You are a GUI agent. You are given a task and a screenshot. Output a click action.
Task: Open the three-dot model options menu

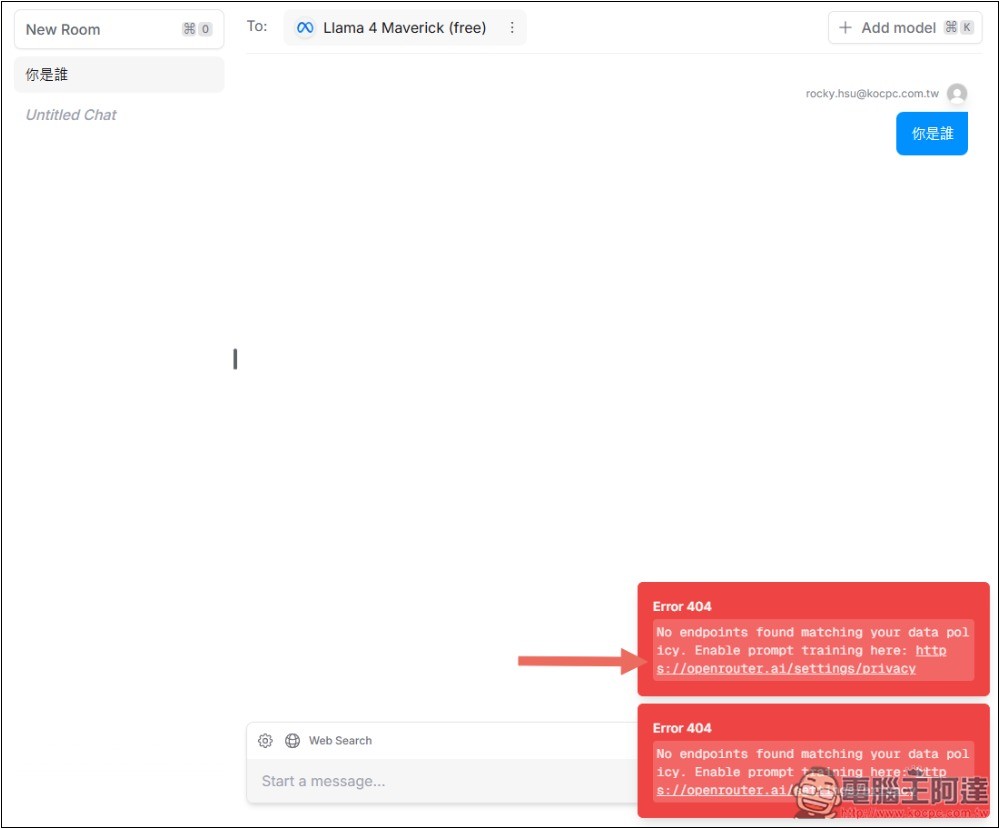[x=512, y=28]
